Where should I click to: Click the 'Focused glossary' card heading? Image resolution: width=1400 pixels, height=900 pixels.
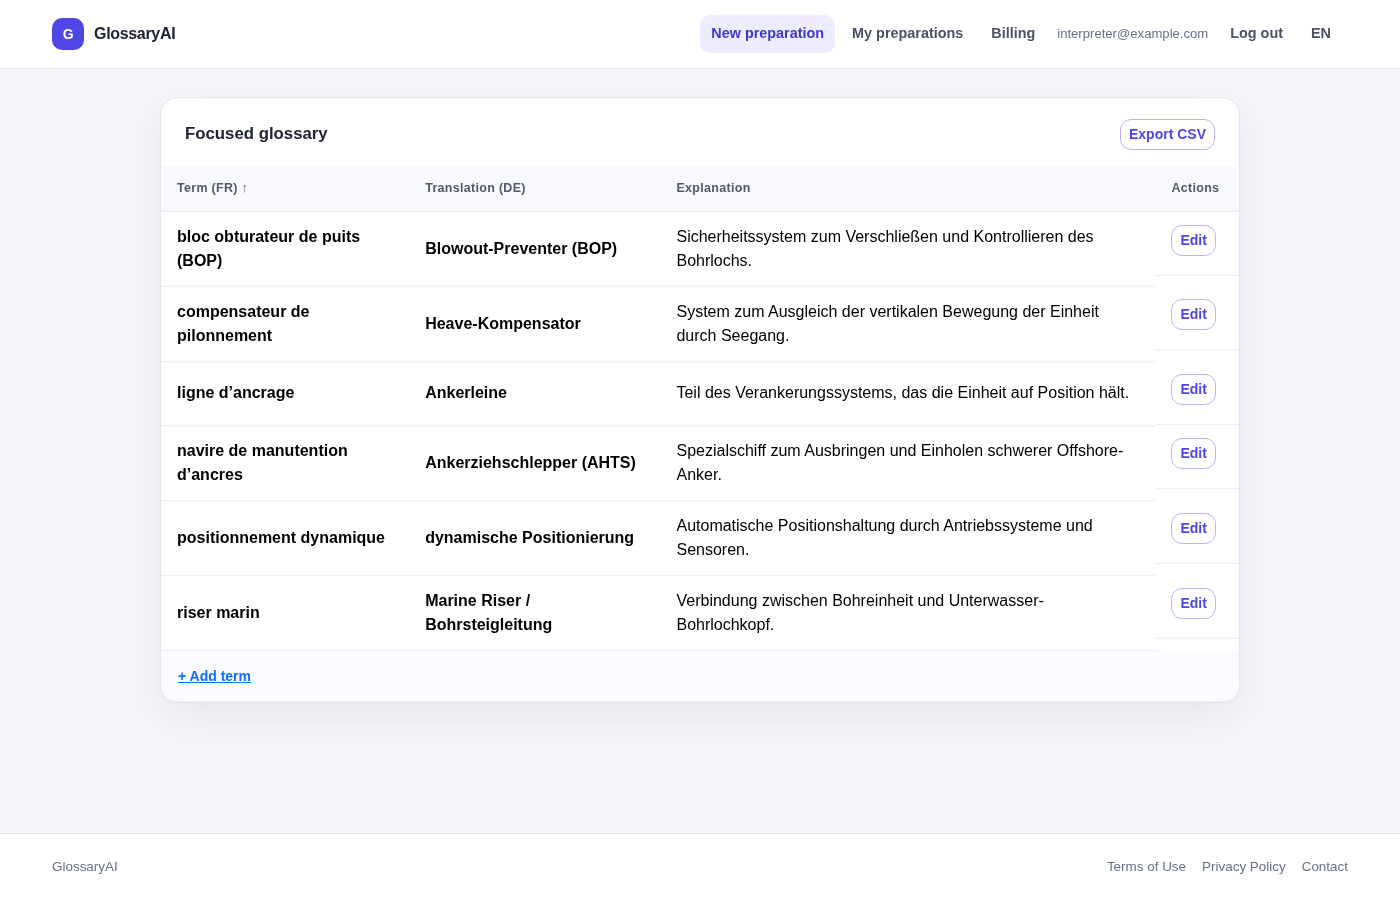coord(256,134)
